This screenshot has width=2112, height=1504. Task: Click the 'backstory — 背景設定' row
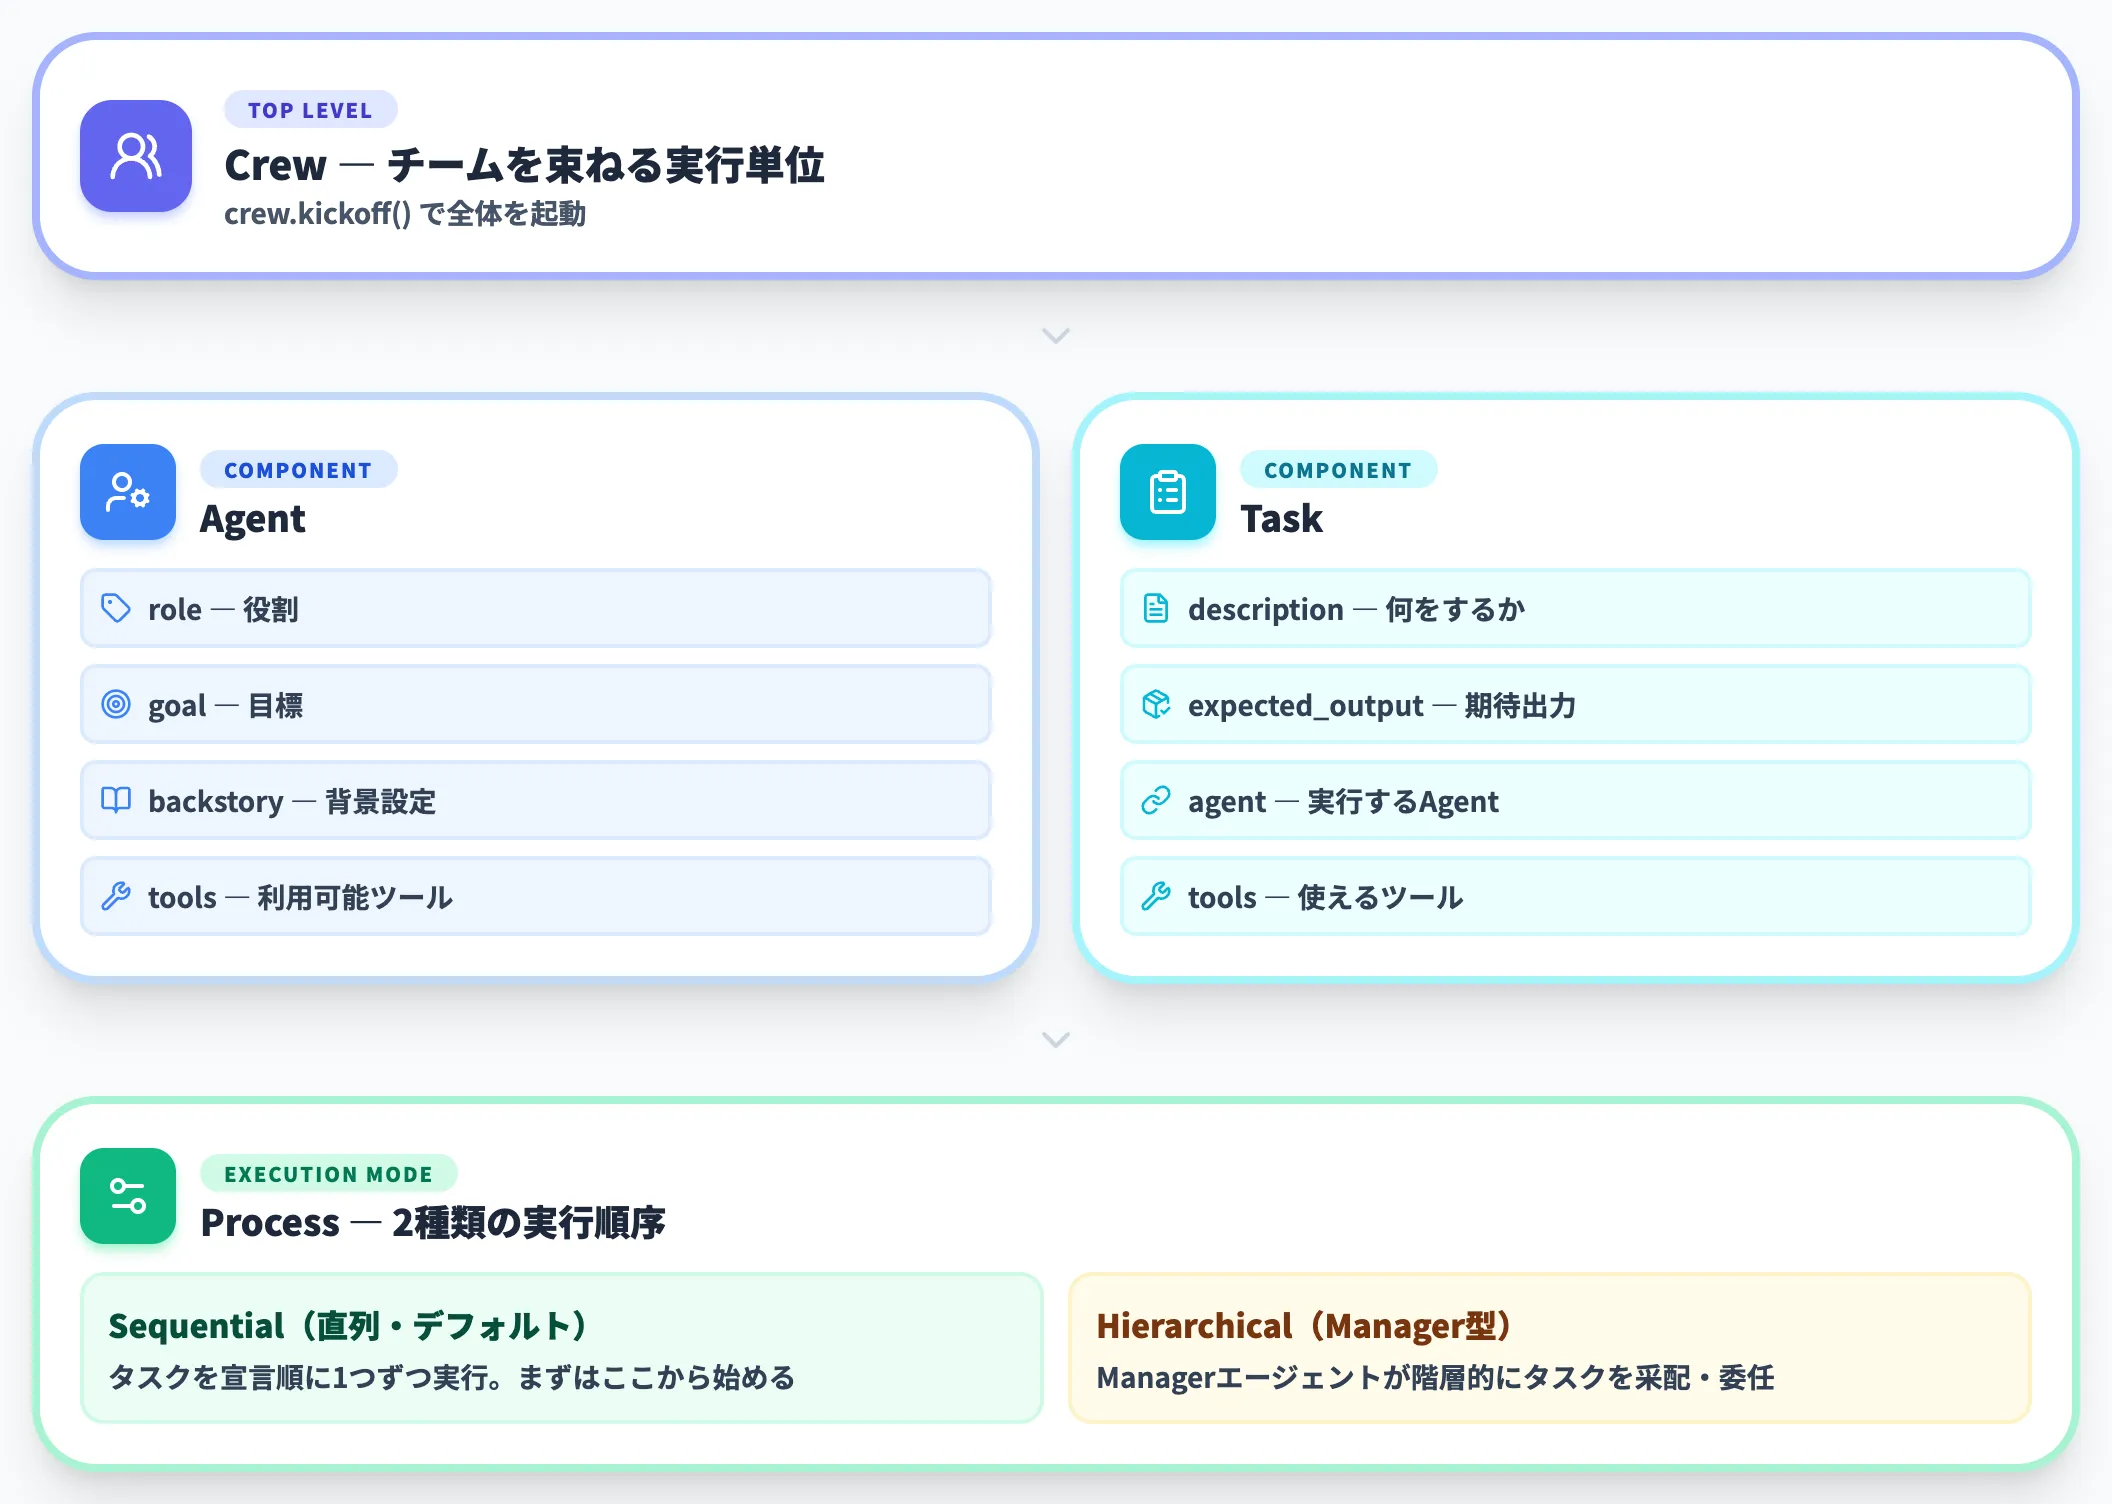pyautogui.click(x=536, y=800)
